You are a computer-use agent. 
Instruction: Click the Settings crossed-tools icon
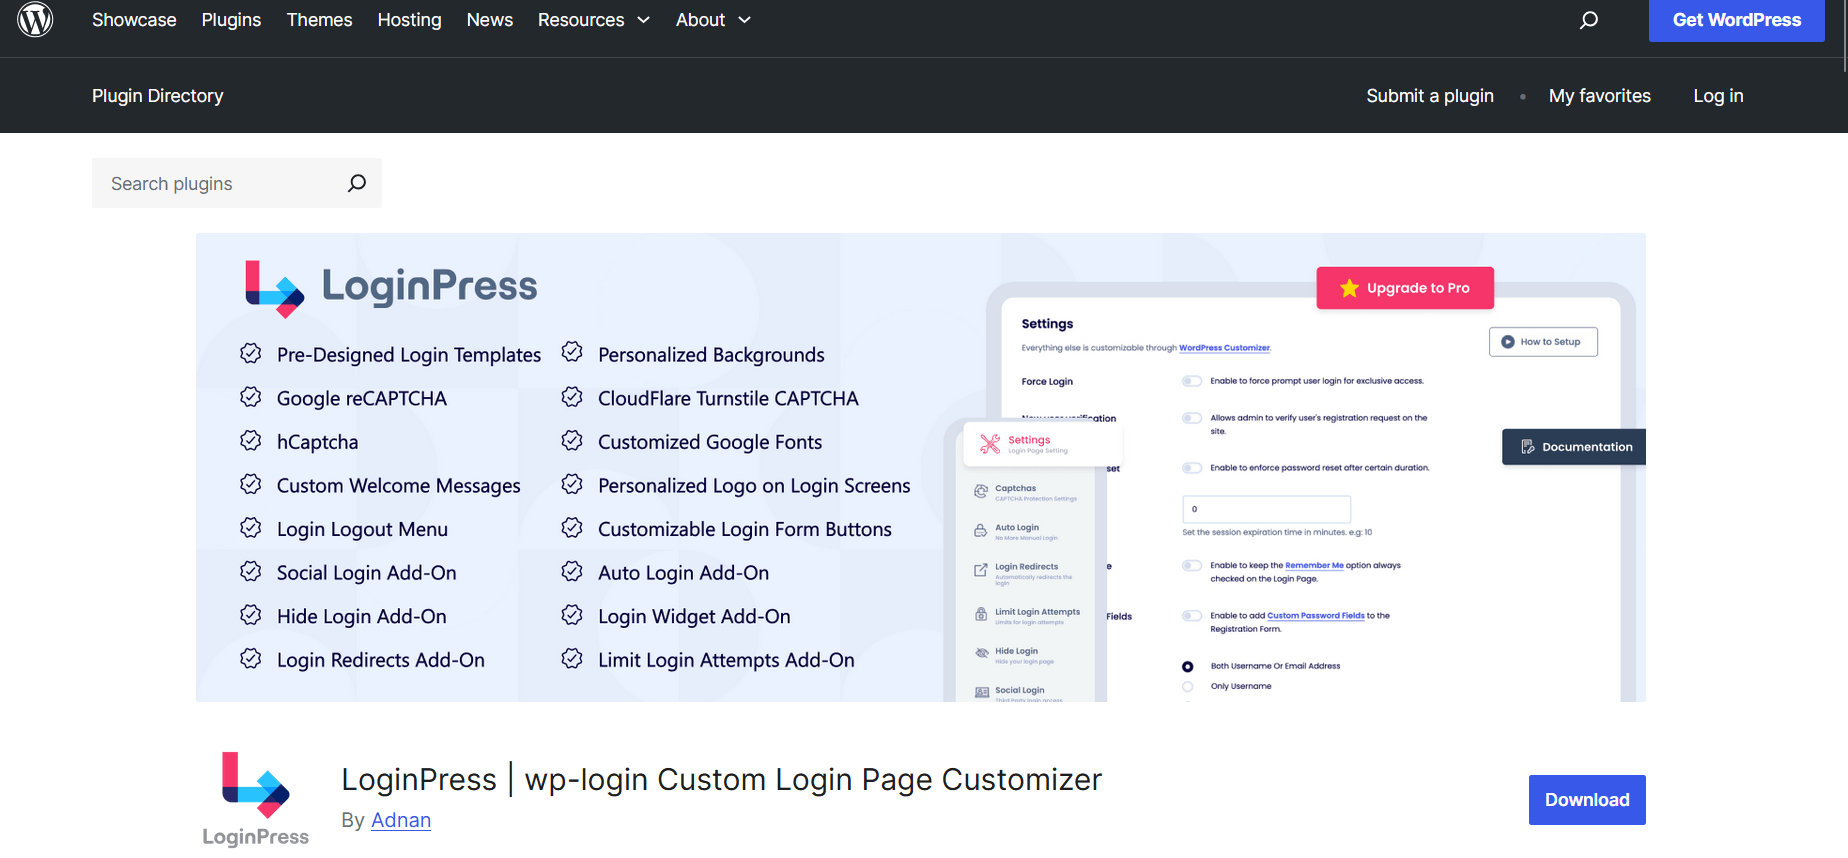pos(990,444)
